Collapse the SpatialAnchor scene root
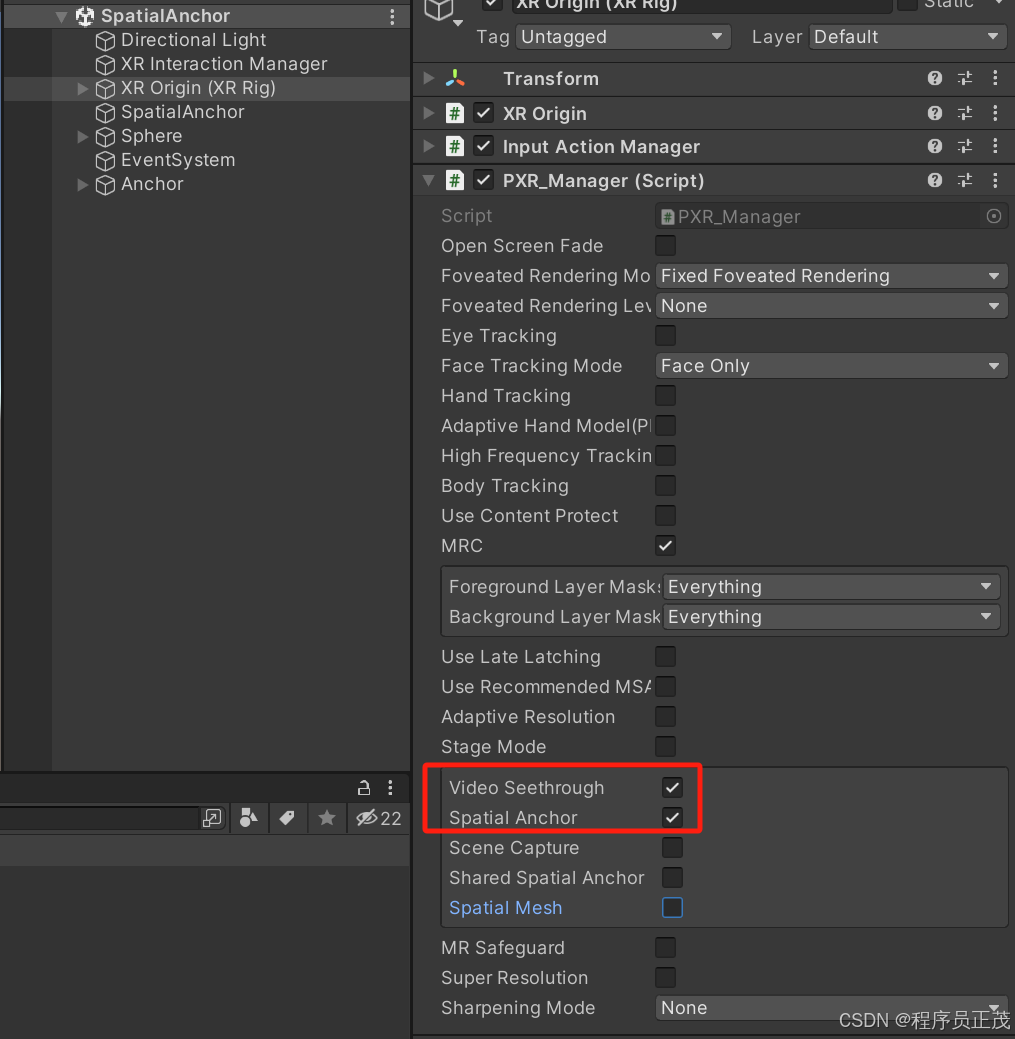The width and height of the screenshot is (1015, 1039). 62,17
